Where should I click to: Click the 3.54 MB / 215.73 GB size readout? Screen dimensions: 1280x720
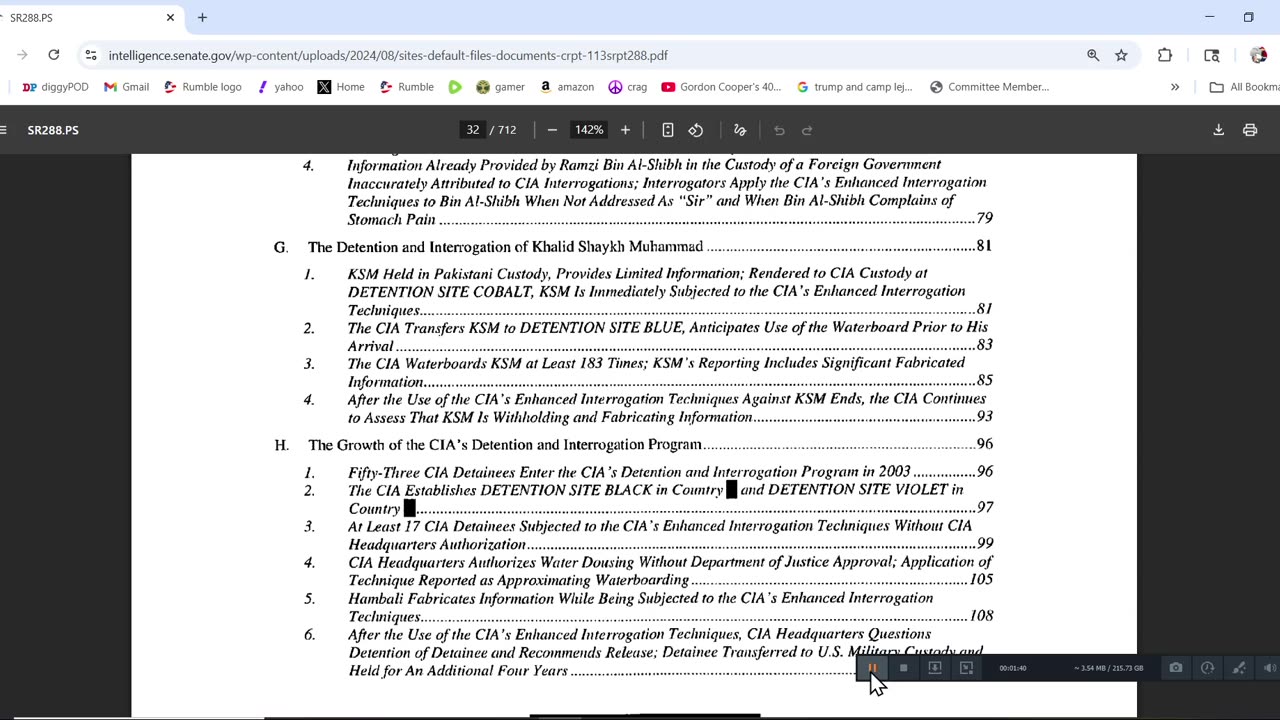[x=1108, y=668]
